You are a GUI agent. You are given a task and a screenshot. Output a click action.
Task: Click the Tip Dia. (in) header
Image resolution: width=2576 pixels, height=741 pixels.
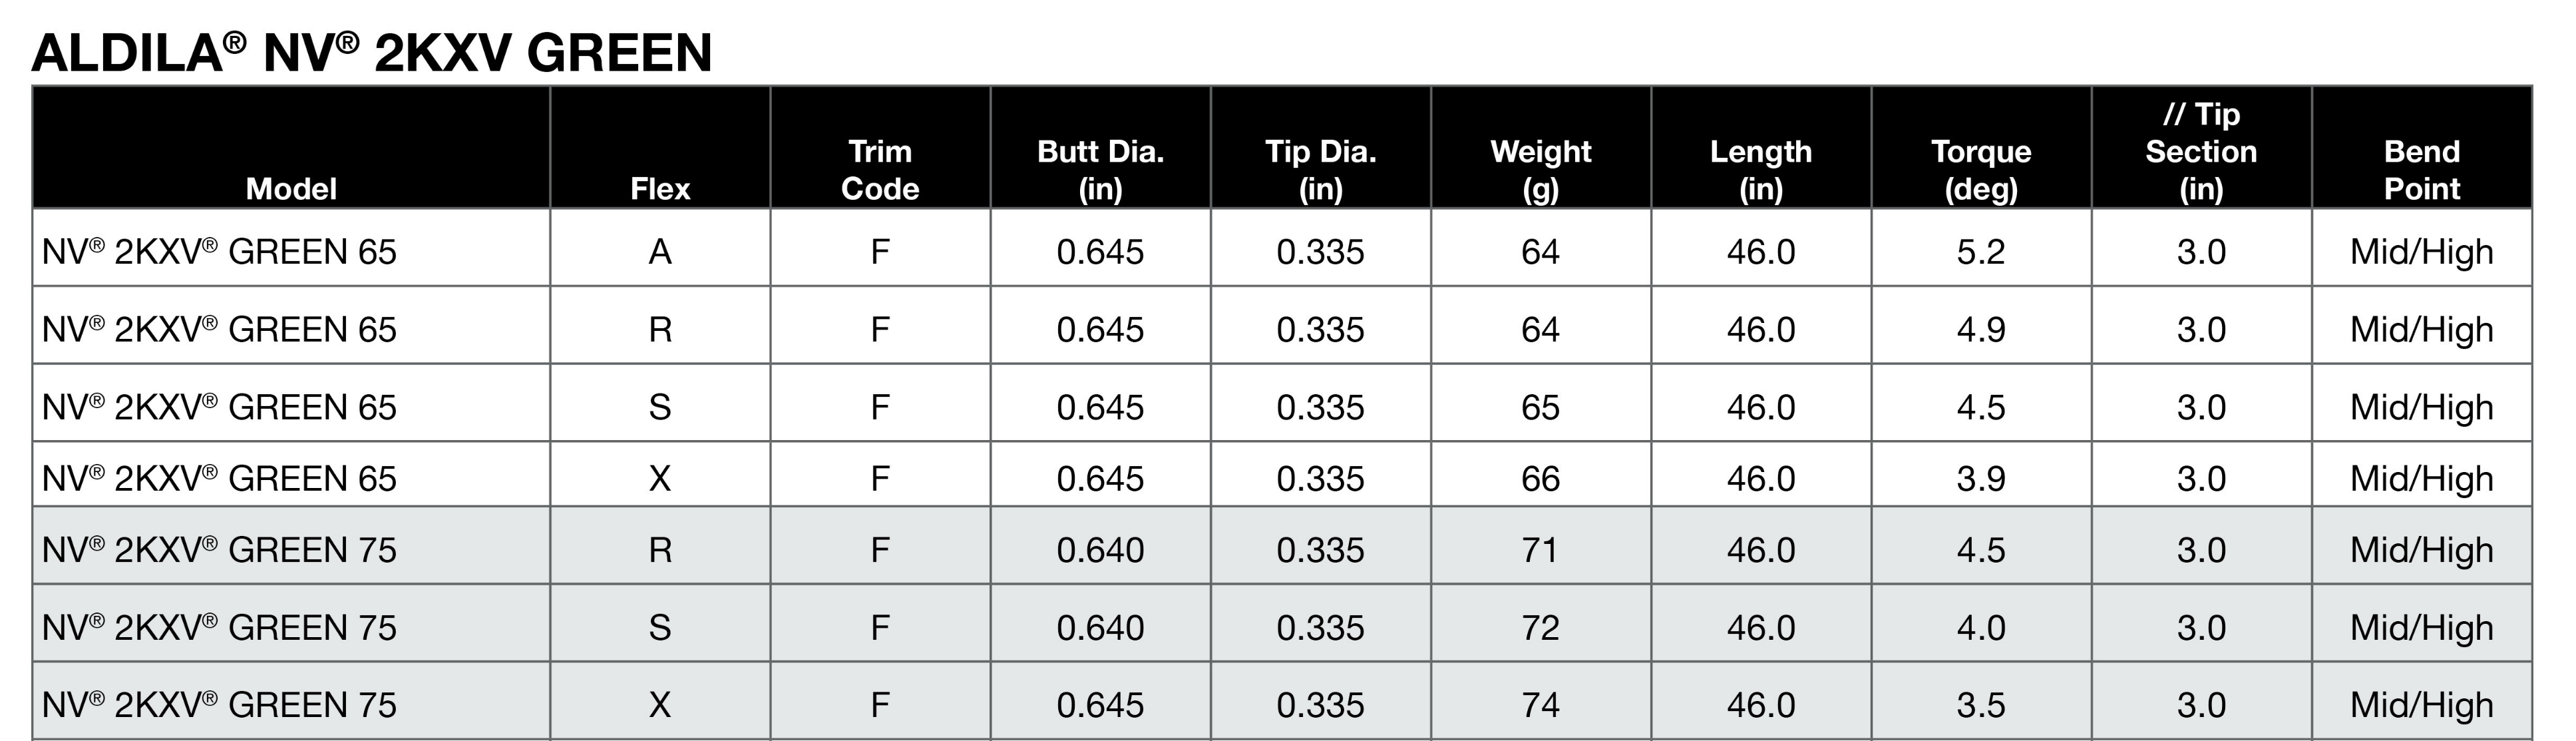pos(1320,169)
